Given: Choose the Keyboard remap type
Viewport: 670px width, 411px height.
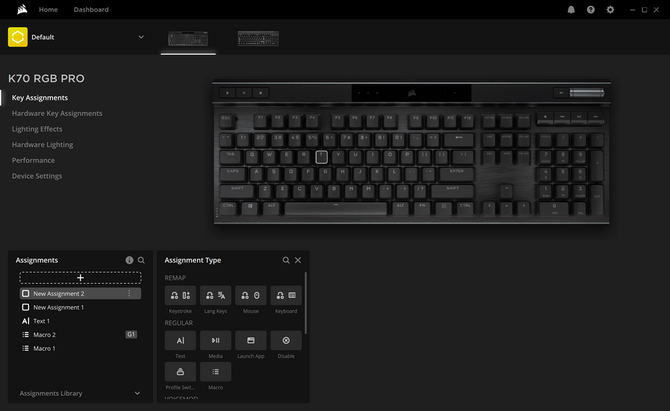Looking at the screenshot, I should pyautogui.click(x=286, y=295).
